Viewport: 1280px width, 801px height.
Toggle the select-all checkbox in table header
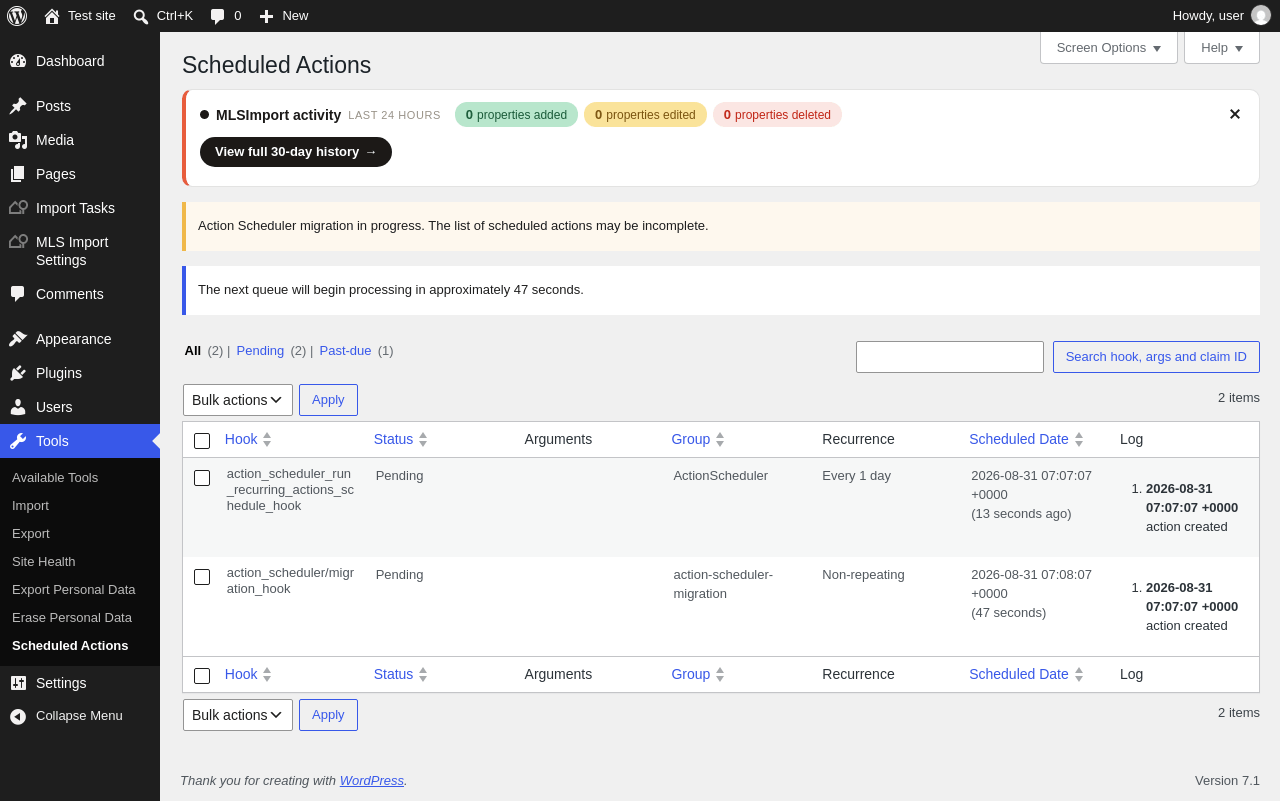202,441
